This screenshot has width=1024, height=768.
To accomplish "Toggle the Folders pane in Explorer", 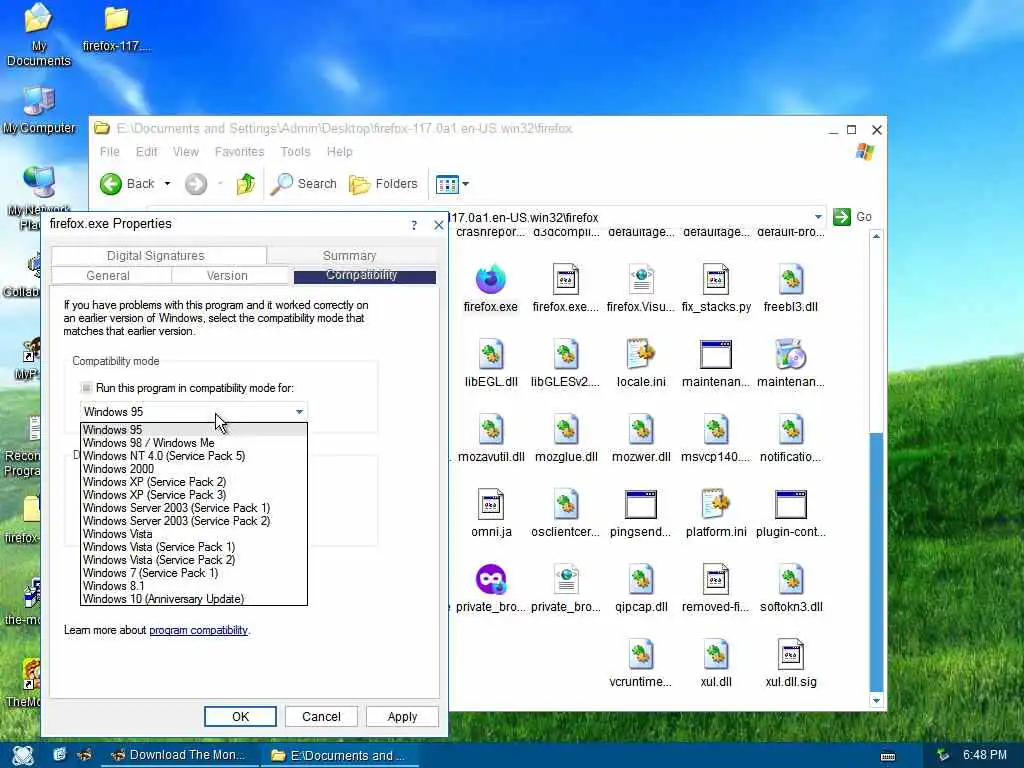I will tap(383, 184).
